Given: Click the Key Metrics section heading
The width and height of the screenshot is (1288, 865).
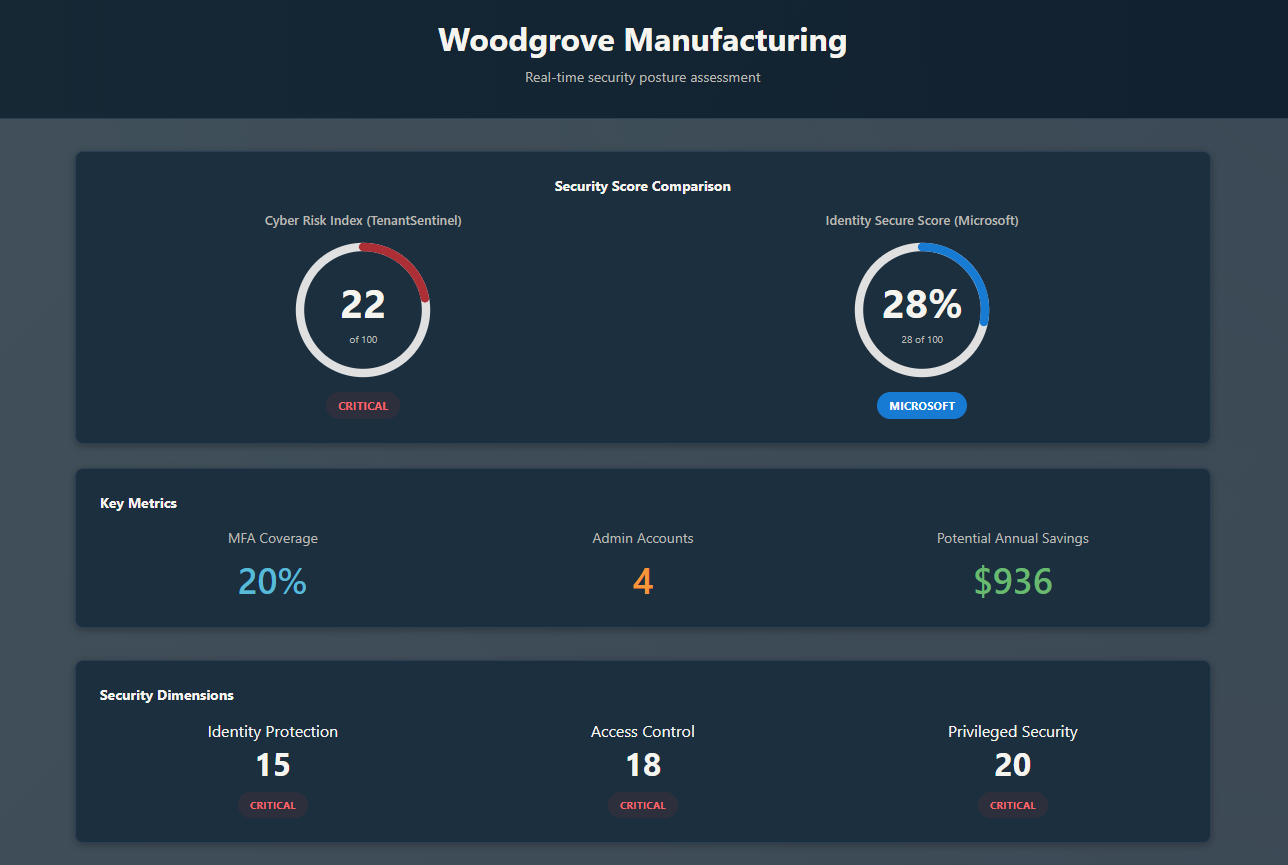Looking at the screenshot, I should point(139,503).
